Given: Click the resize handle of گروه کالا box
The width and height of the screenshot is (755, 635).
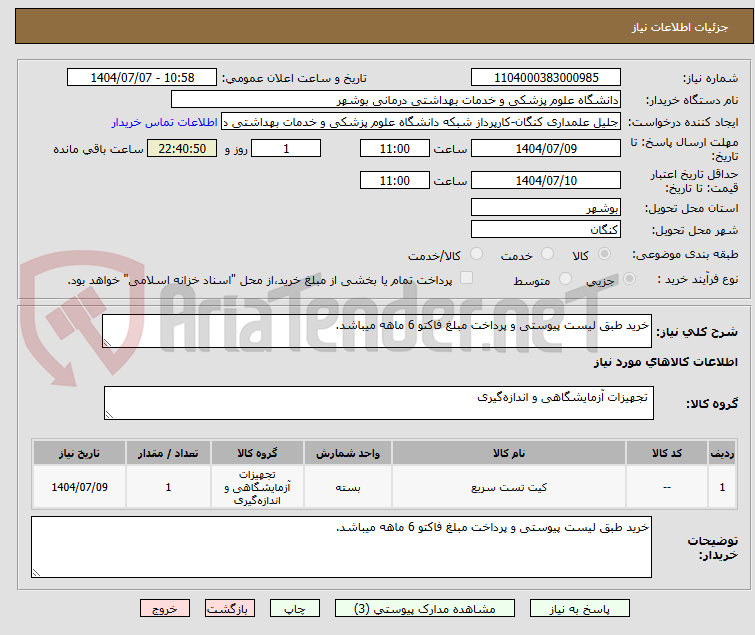Looking at the screenshot, I should (x=109, y=415).
